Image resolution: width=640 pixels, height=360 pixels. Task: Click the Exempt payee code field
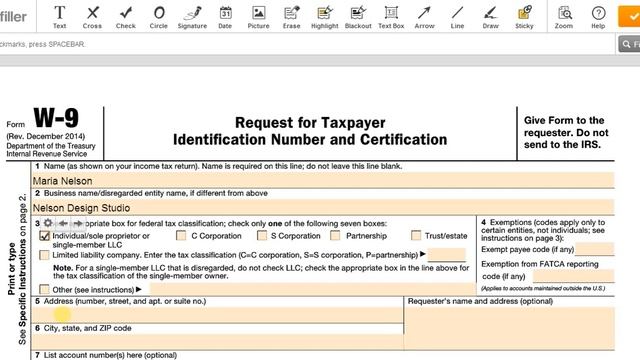[595, 249]
